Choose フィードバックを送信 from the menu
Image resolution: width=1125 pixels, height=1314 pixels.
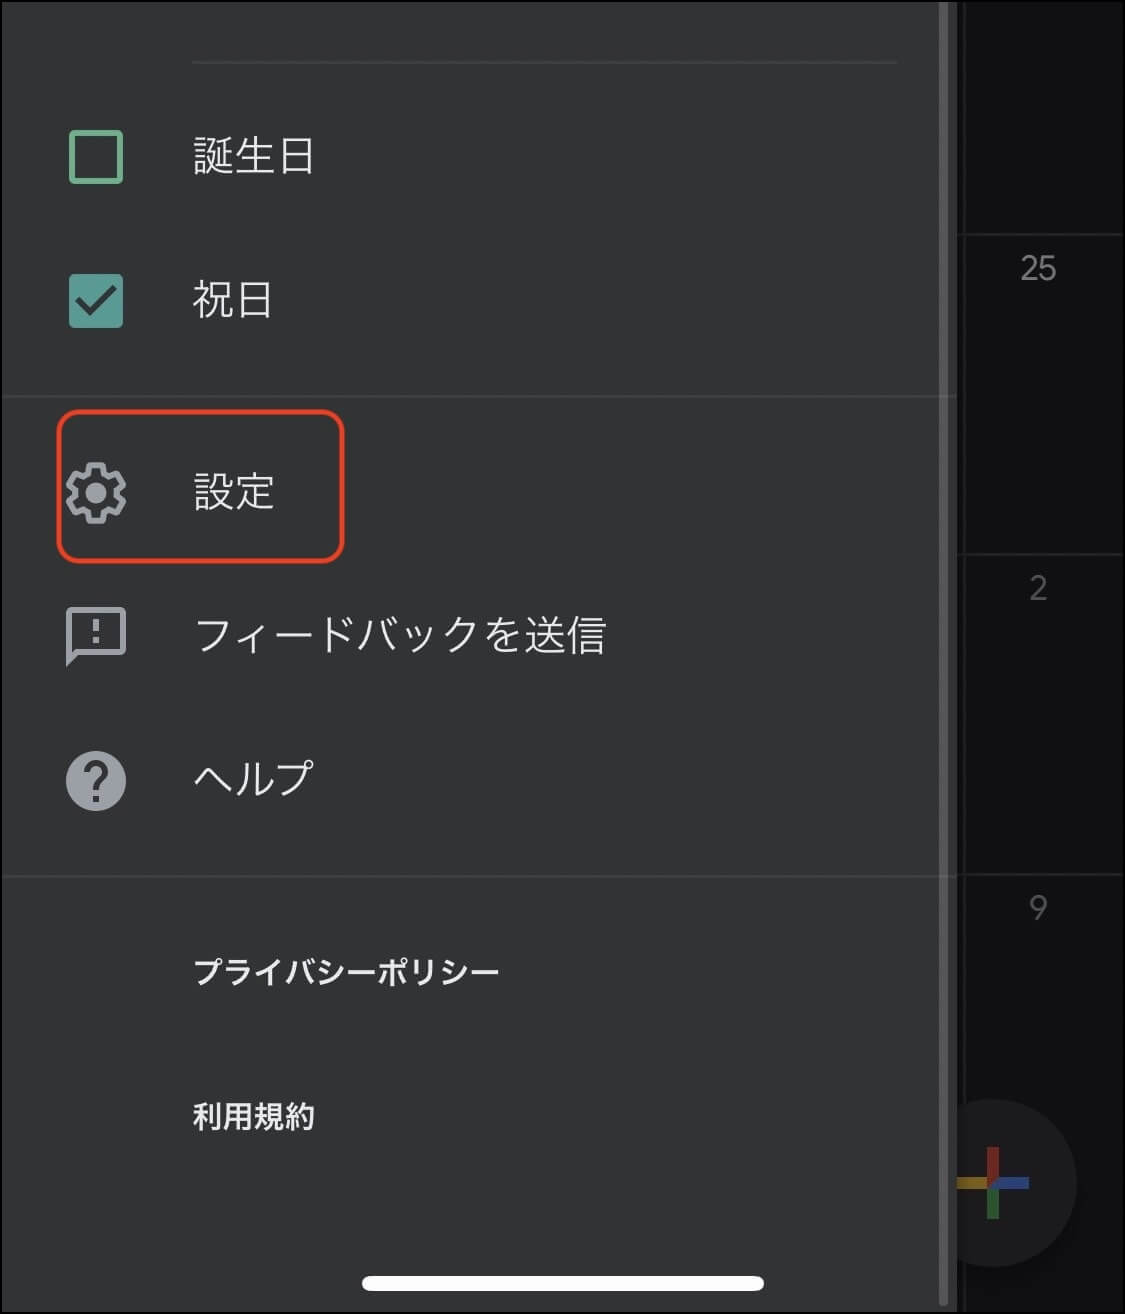[400, 635]
